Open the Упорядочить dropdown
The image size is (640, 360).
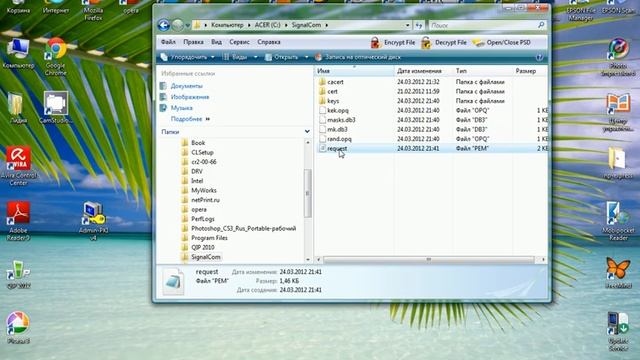tap(187, 57)
